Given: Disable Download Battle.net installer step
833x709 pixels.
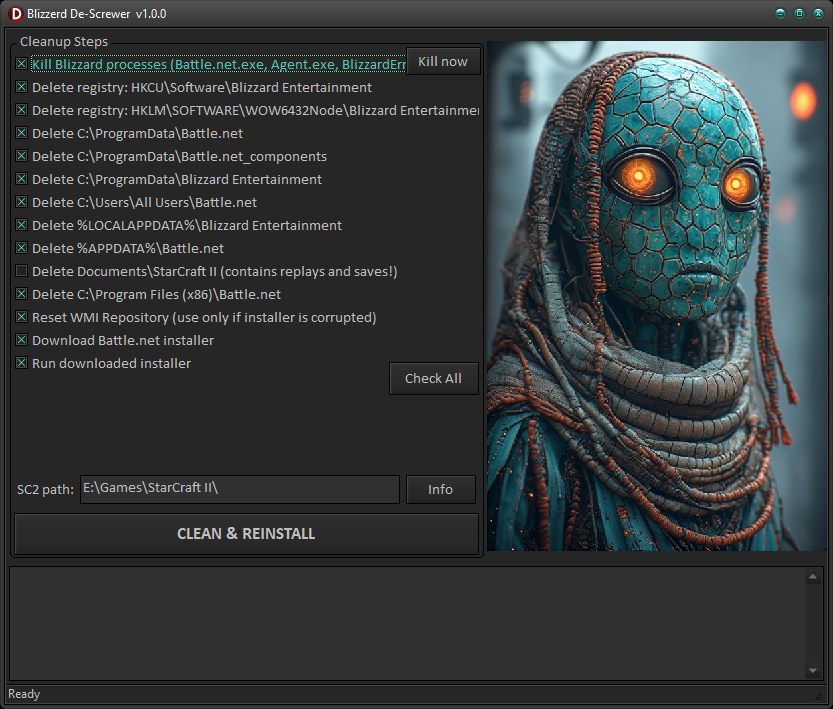Looking at the screenshot, I should (22, 341).
